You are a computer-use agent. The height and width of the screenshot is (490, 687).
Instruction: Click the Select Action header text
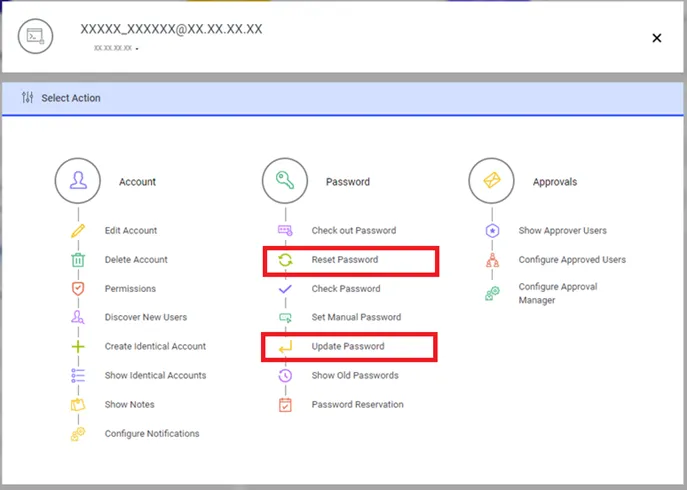click(x=71, y=98)
